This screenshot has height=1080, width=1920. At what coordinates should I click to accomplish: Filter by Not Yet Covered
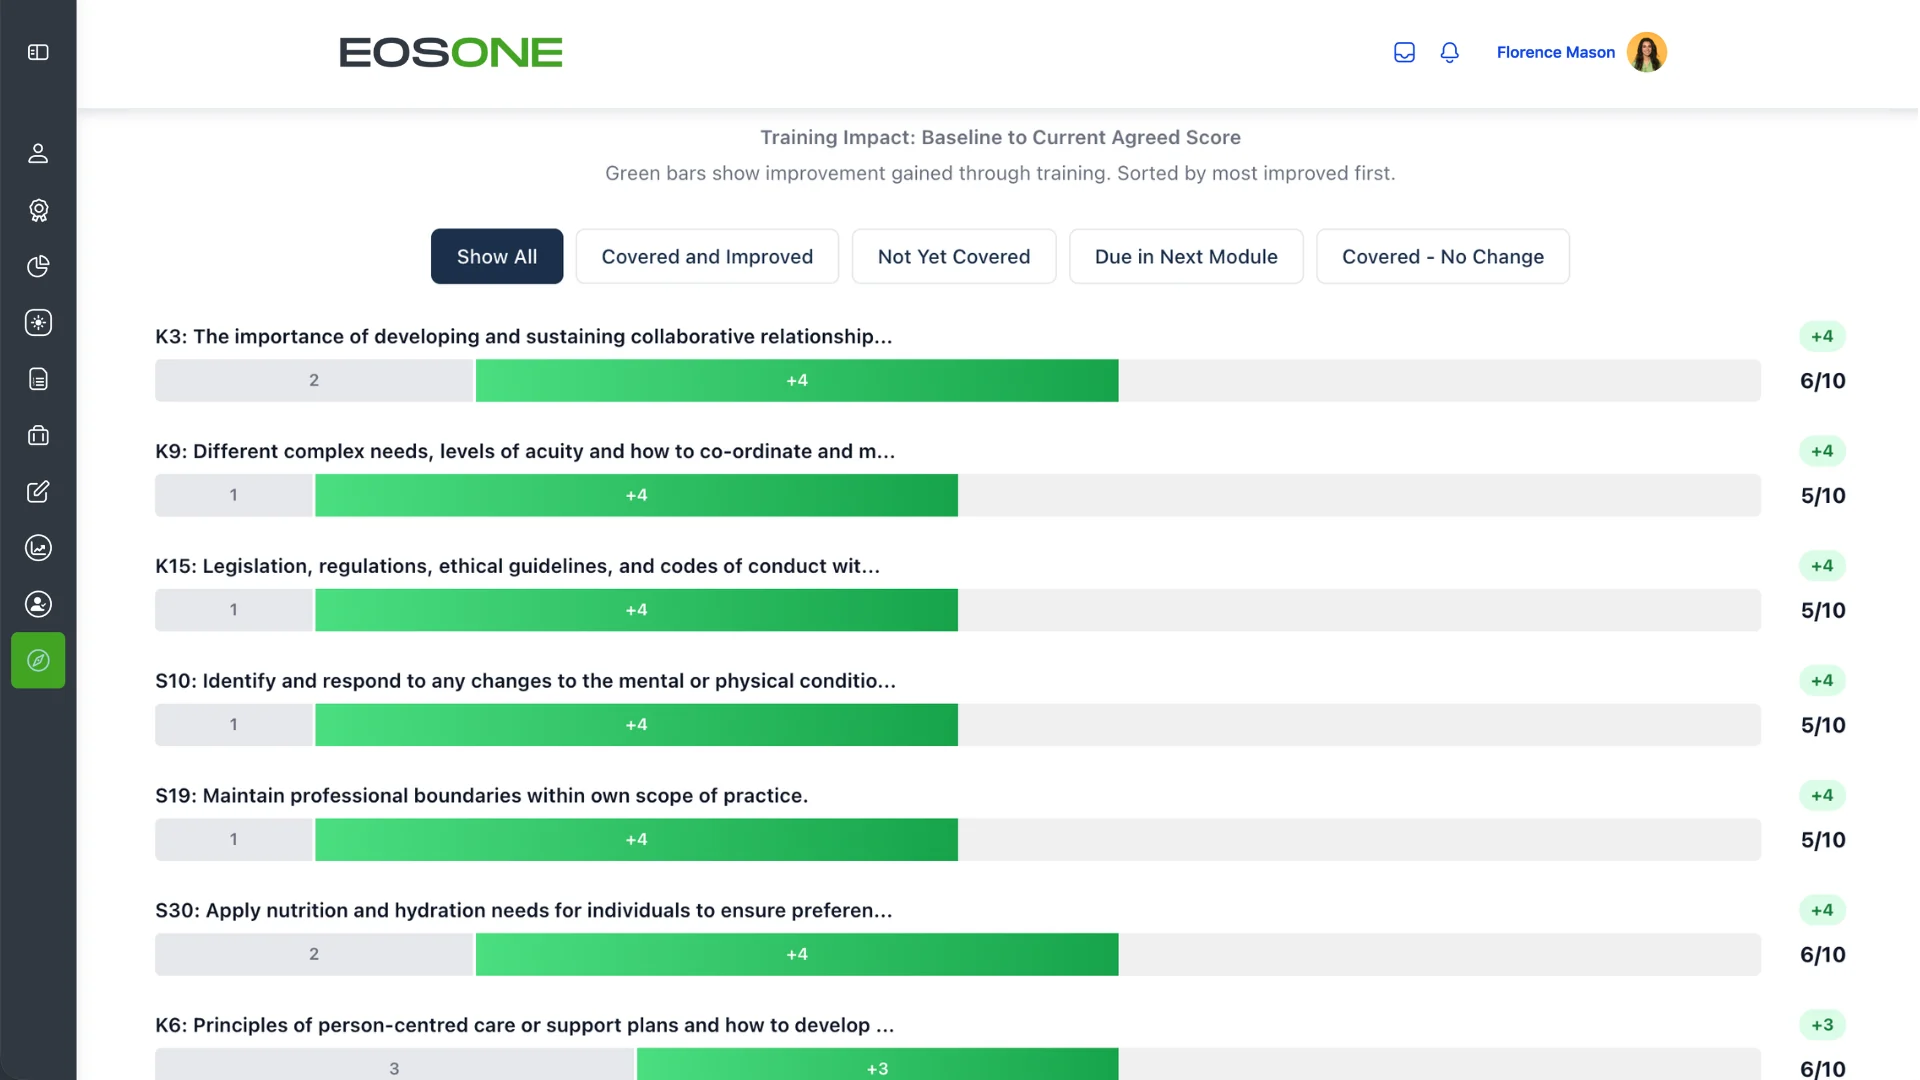(x=954, y=256)
